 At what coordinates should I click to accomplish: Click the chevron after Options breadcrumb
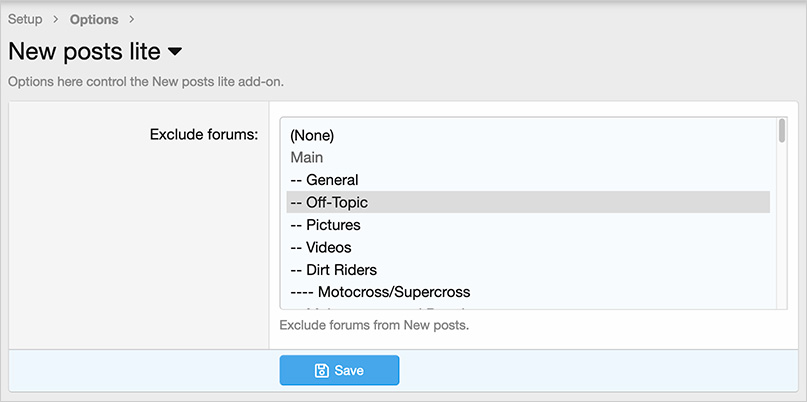tap(132, 19)
